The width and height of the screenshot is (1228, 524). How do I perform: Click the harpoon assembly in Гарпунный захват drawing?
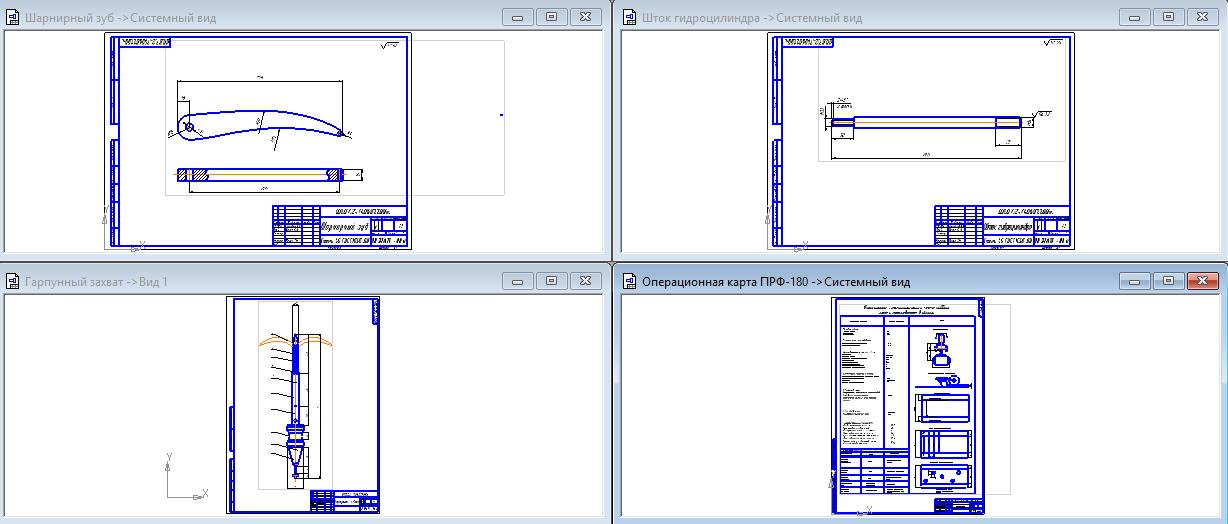(296, 395)
